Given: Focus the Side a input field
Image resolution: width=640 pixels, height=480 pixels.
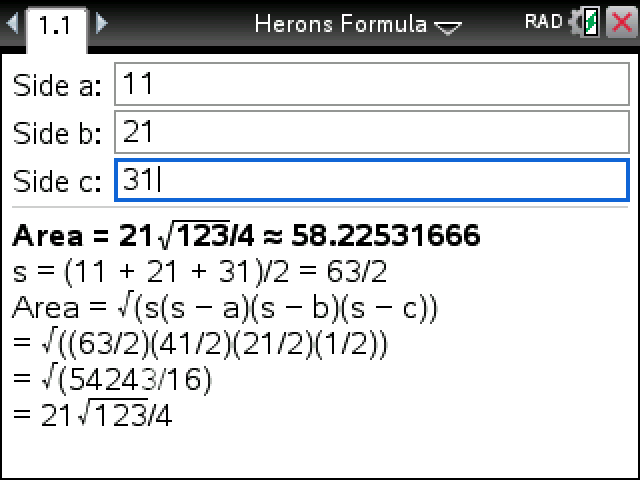Looking at the screenshot, I should 372,84.
